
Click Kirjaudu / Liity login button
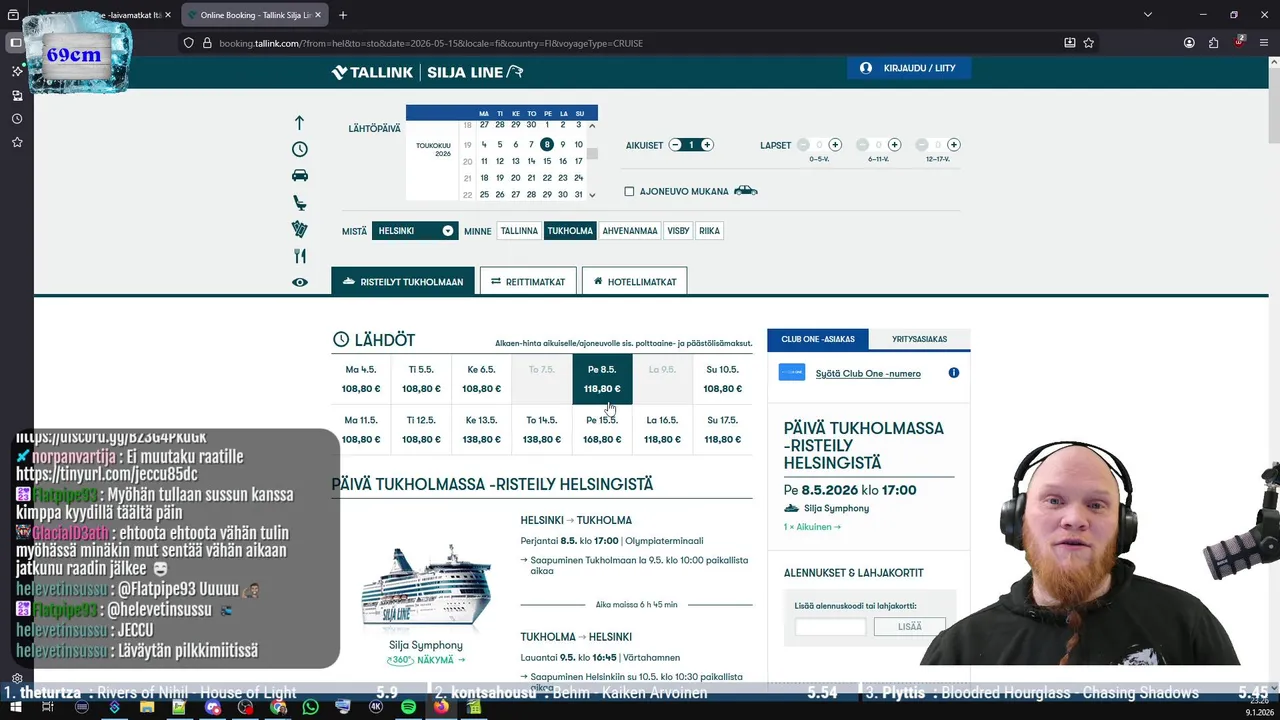[909, 68]
